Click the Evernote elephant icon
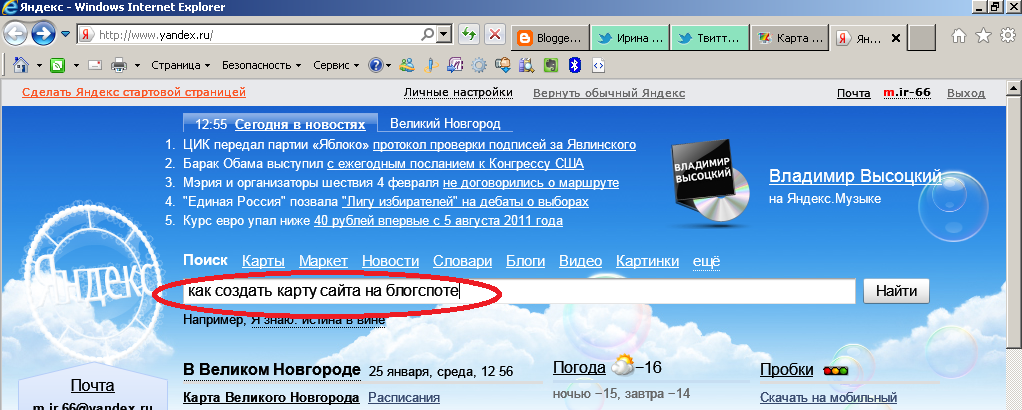This screenshot has height=410, width=1022. pyautogui.click(x=551, y=65)
